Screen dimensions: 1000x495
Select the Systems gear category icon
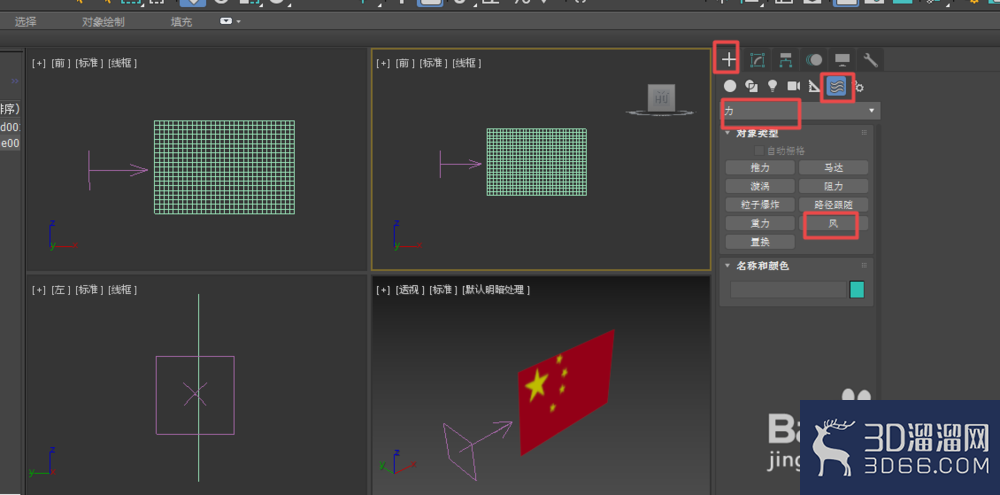point(859,87)
